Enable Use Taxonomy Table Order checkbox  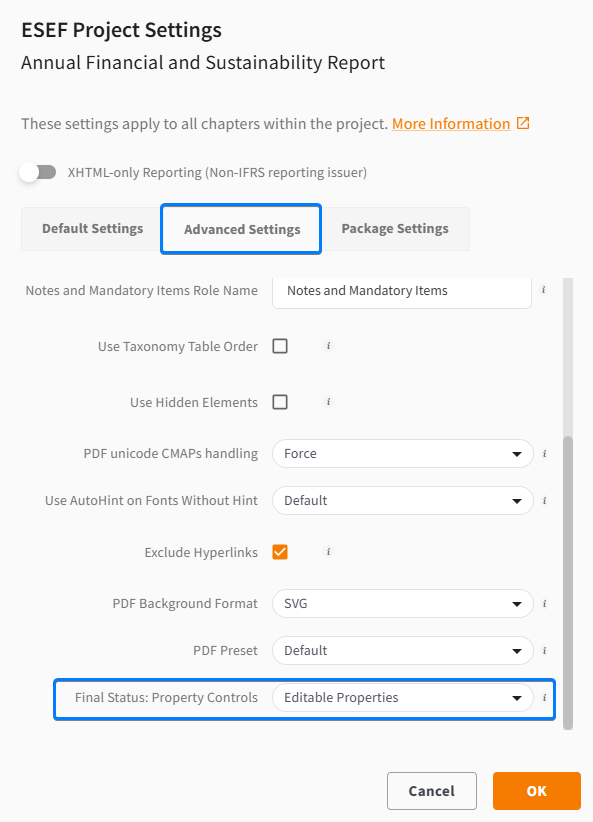[280, 346]
